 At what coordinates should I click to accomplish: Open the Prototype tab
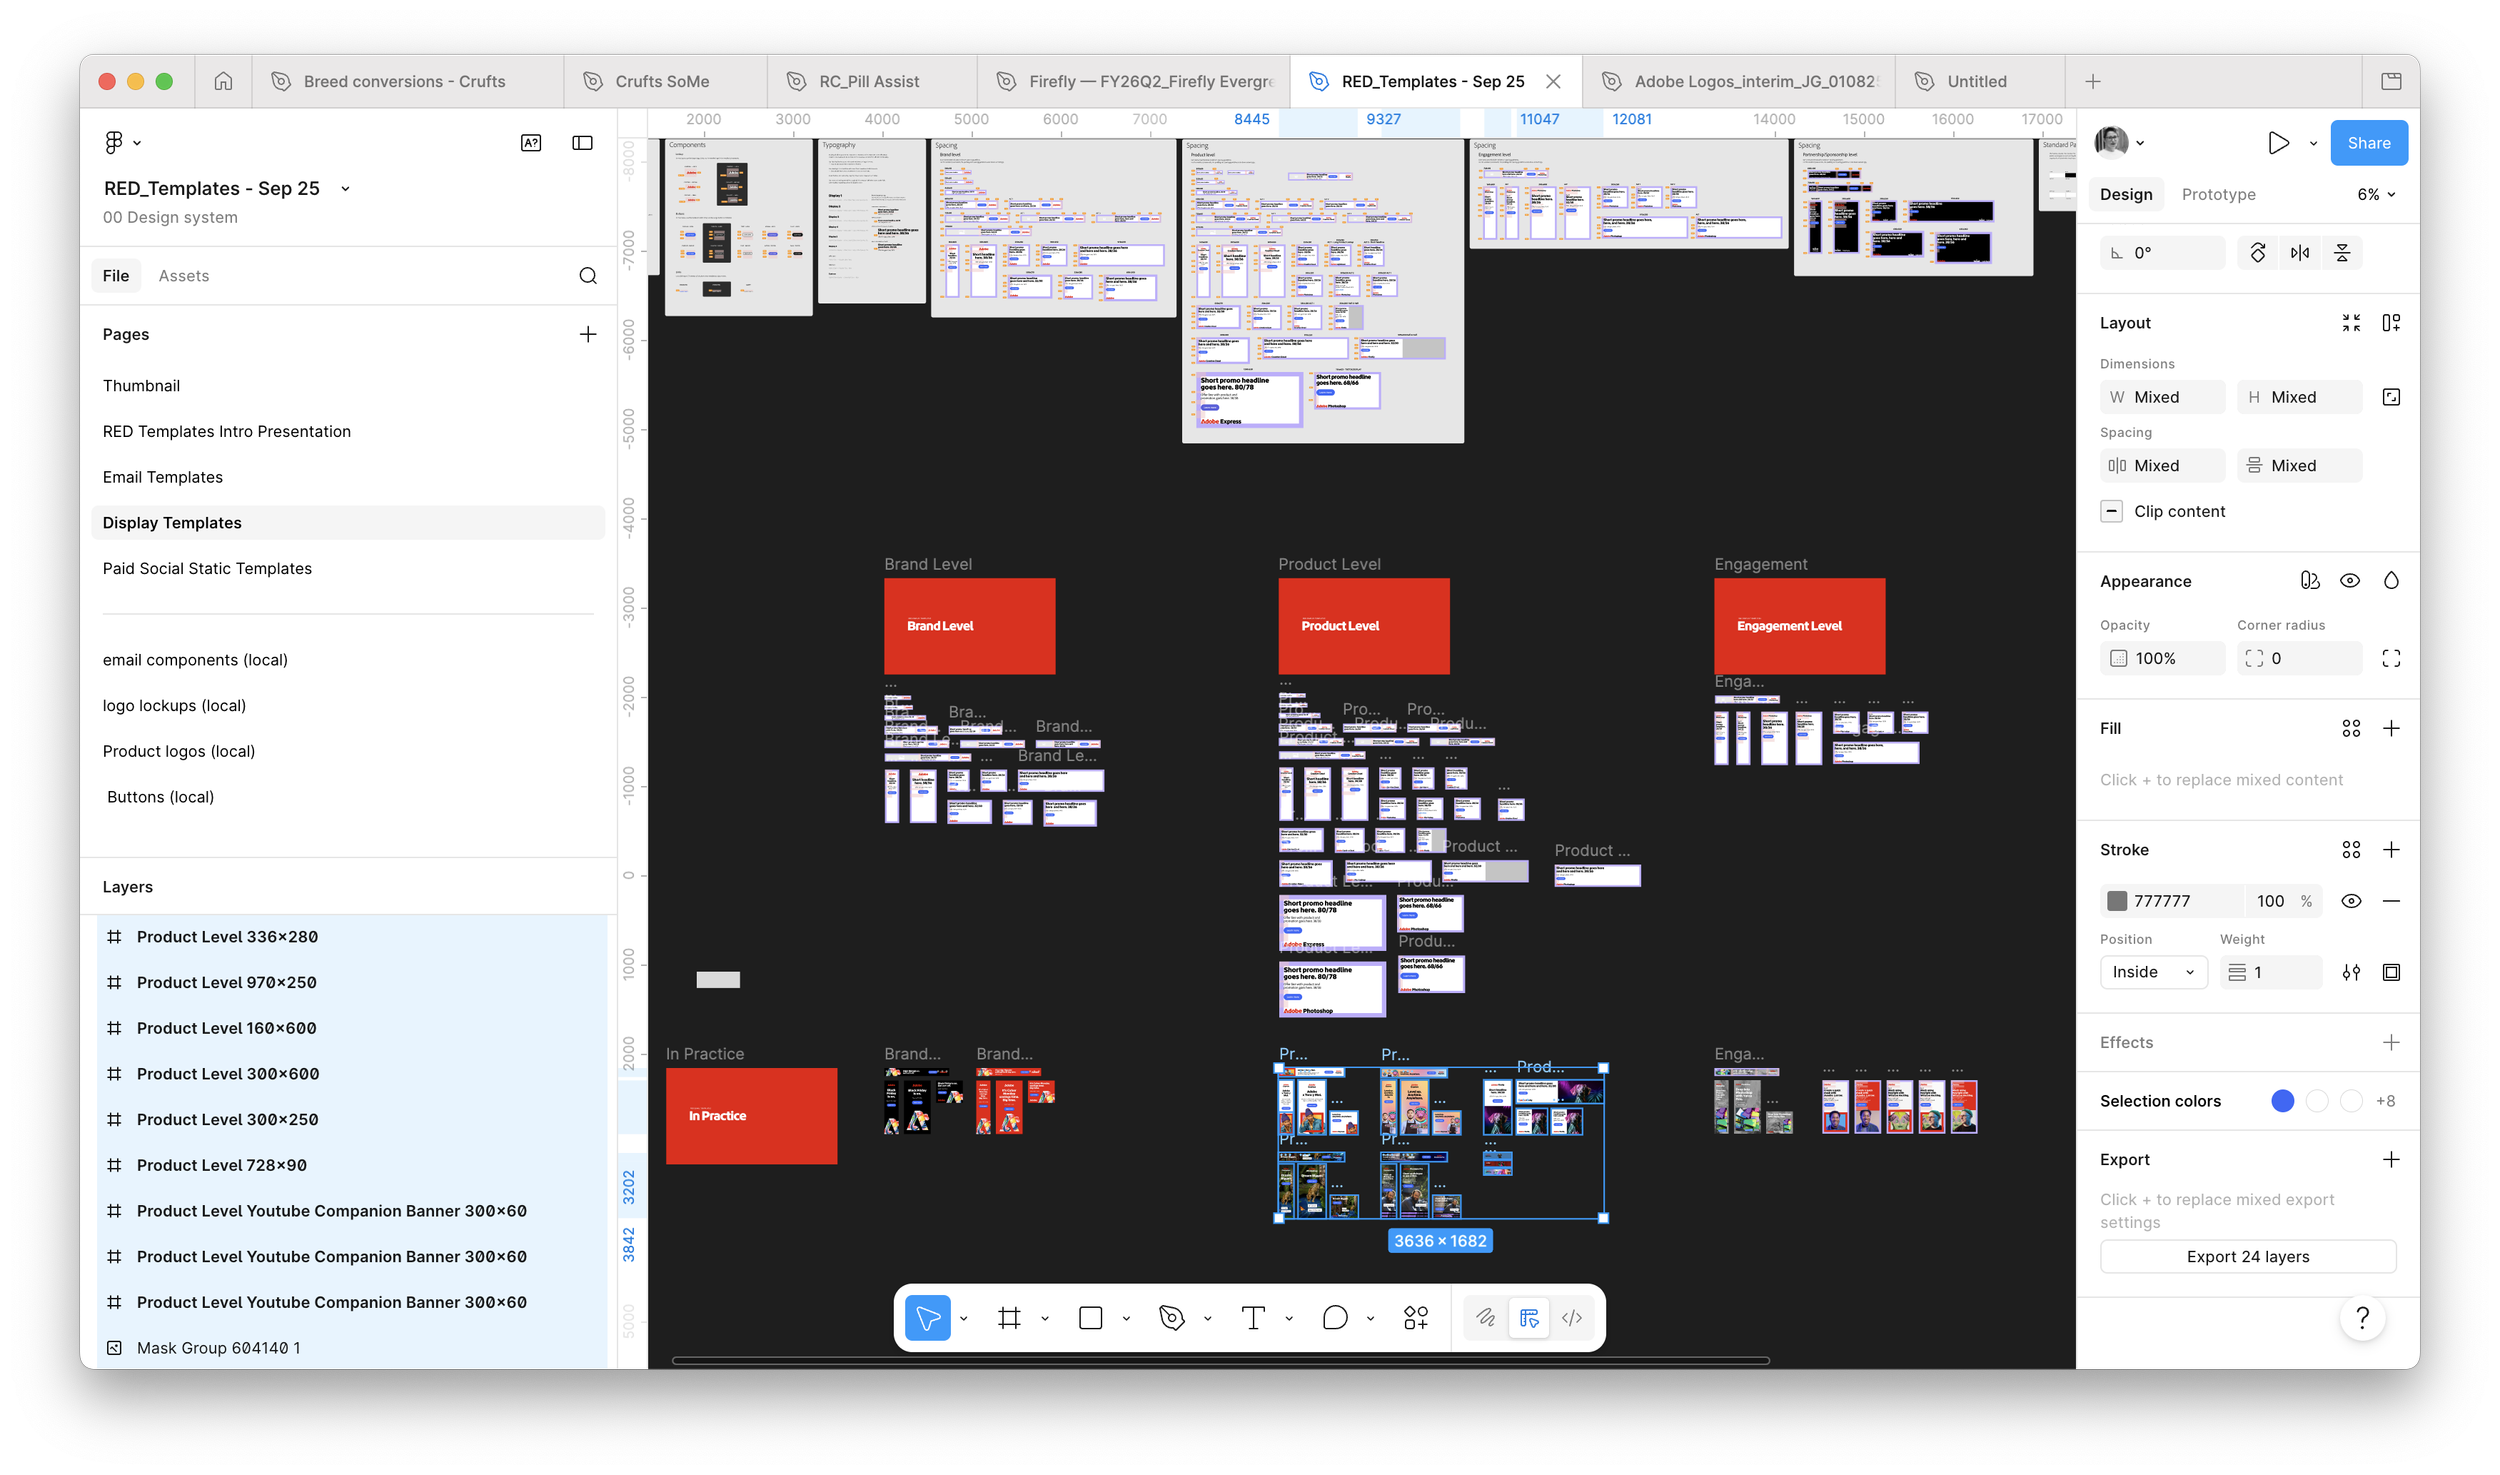2218,194
